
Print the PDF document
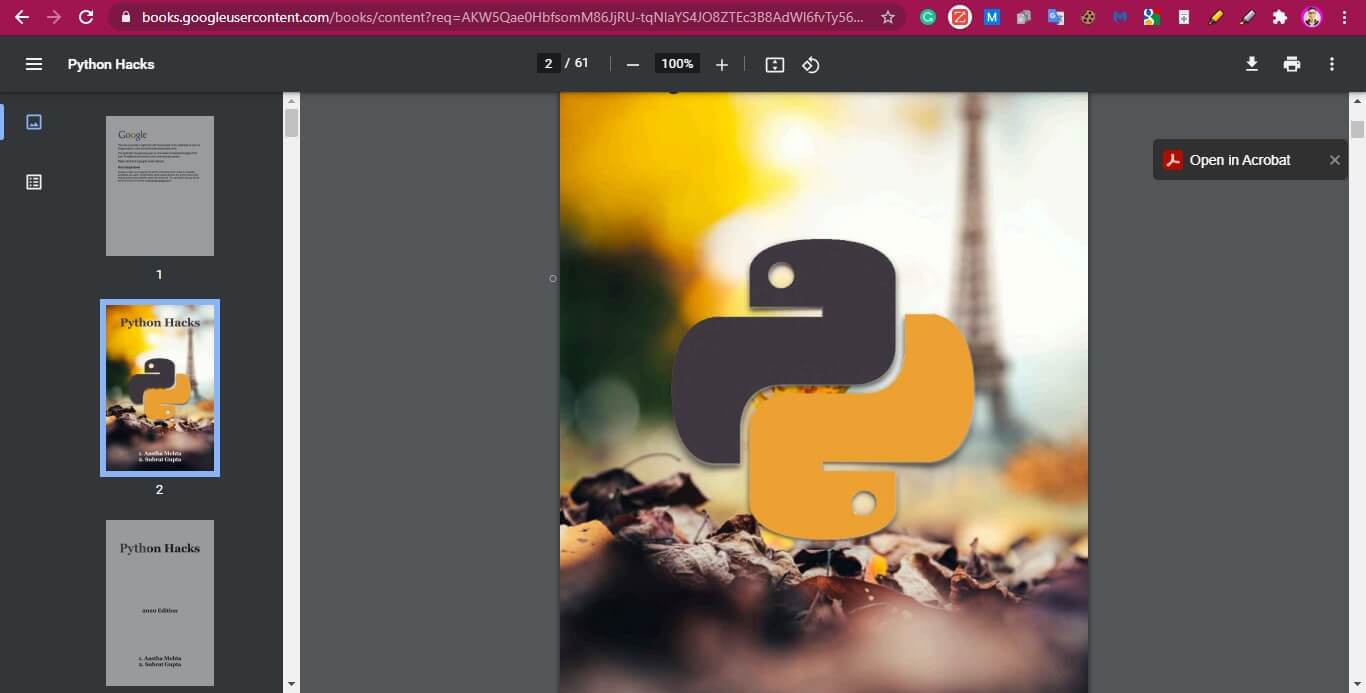[x=1292, y=64]
